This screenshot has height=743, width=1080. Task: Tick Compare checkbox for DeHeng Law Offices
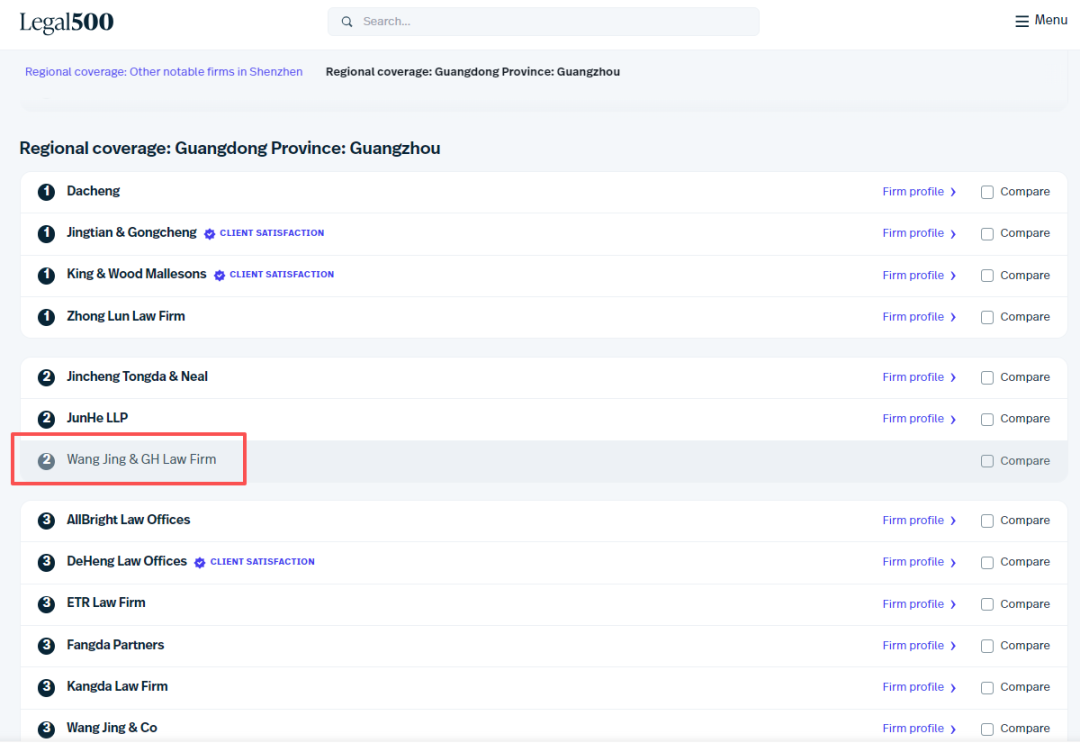987,563
